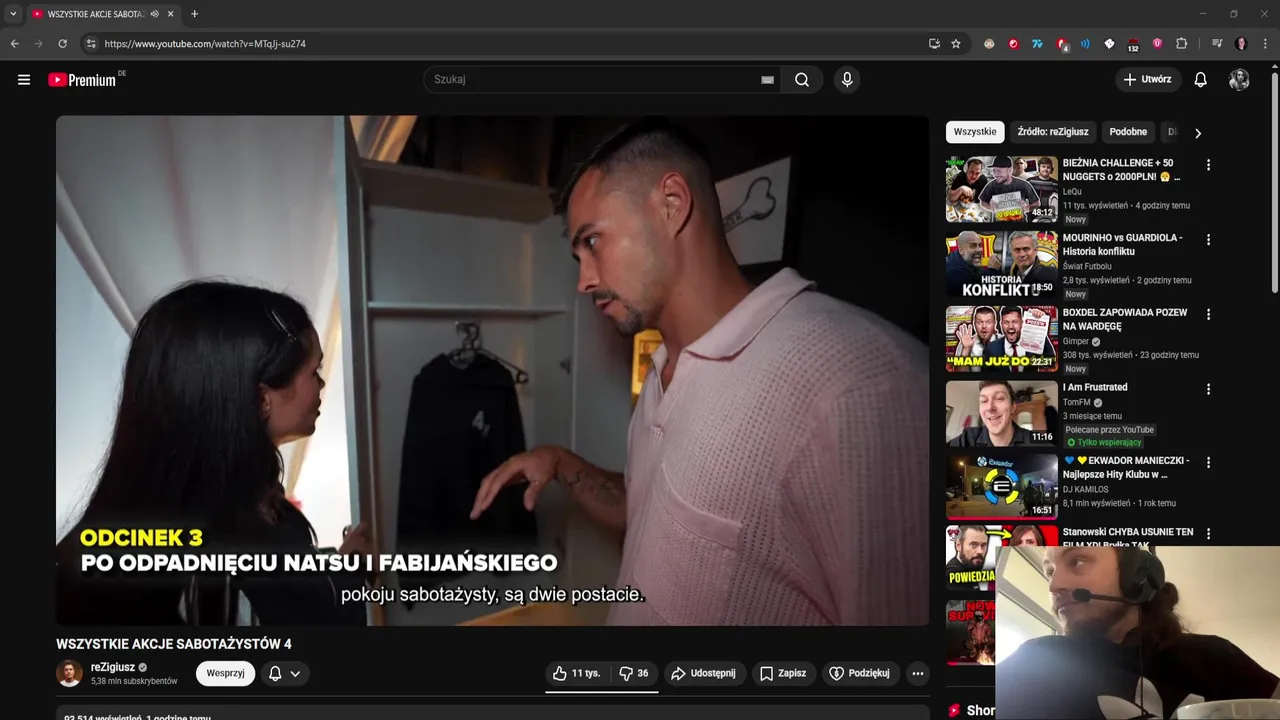The image size is (1280, 720).
Task: Mute the tab via speaker icon
Action: coord(154,14)
